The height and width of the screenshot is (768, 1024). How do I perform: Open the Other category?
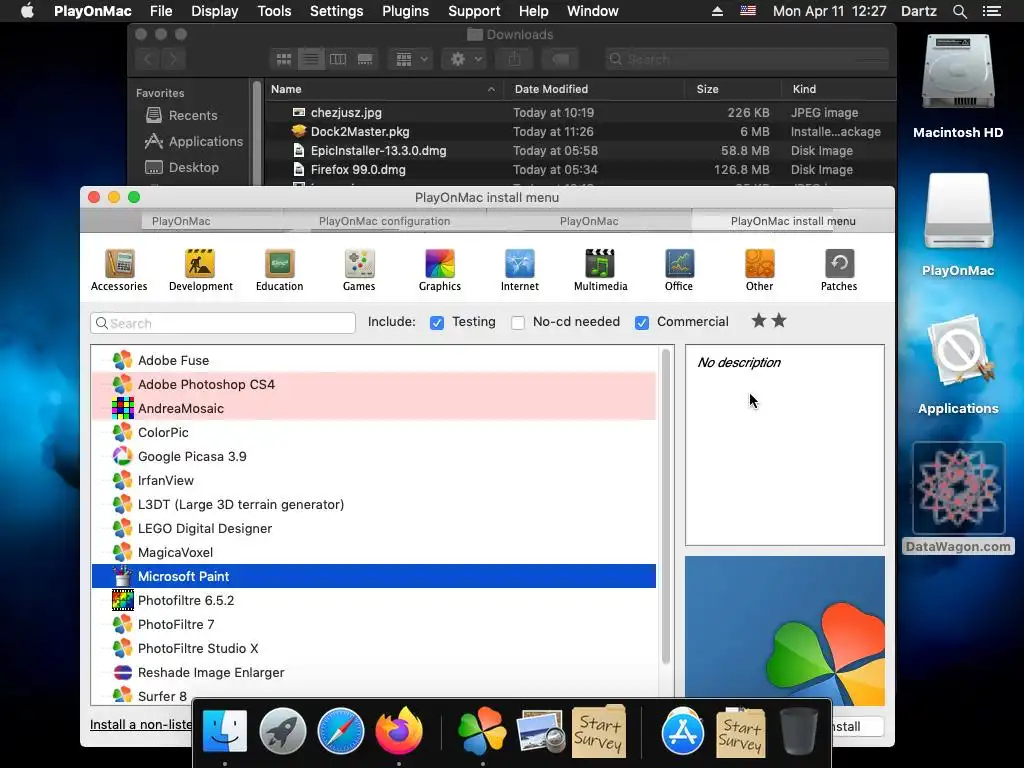tap(760, 270)
